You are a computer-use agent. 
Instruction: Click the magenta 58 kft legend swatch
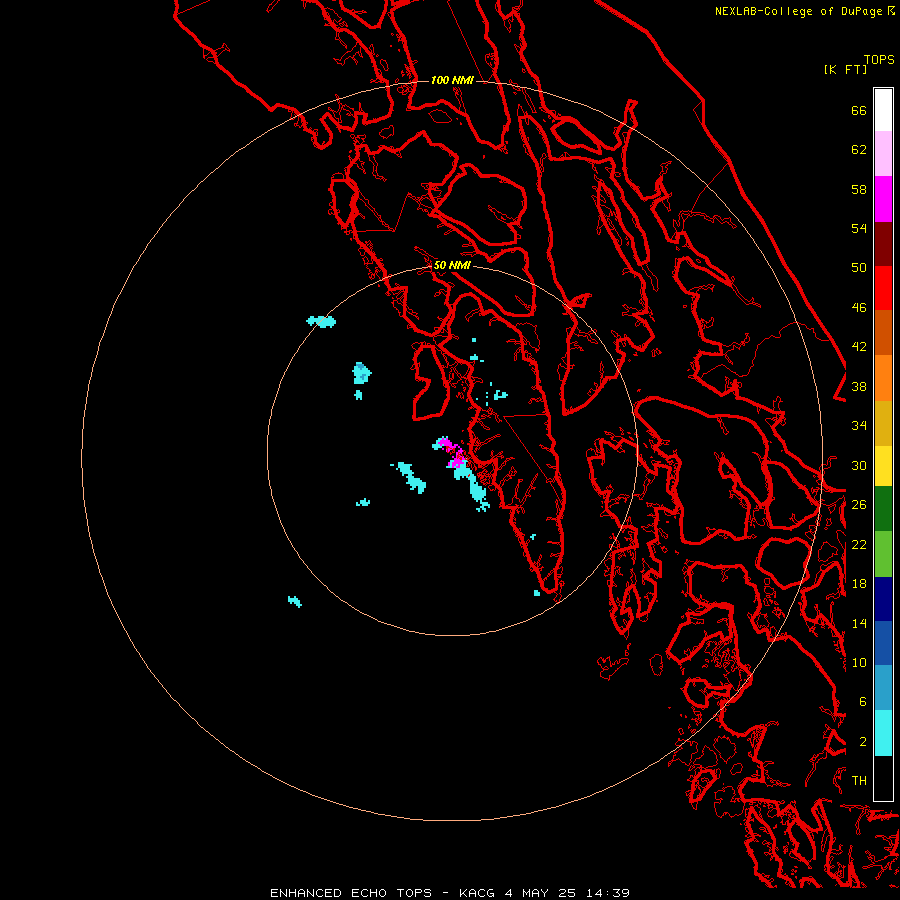[x=883, y=199]
